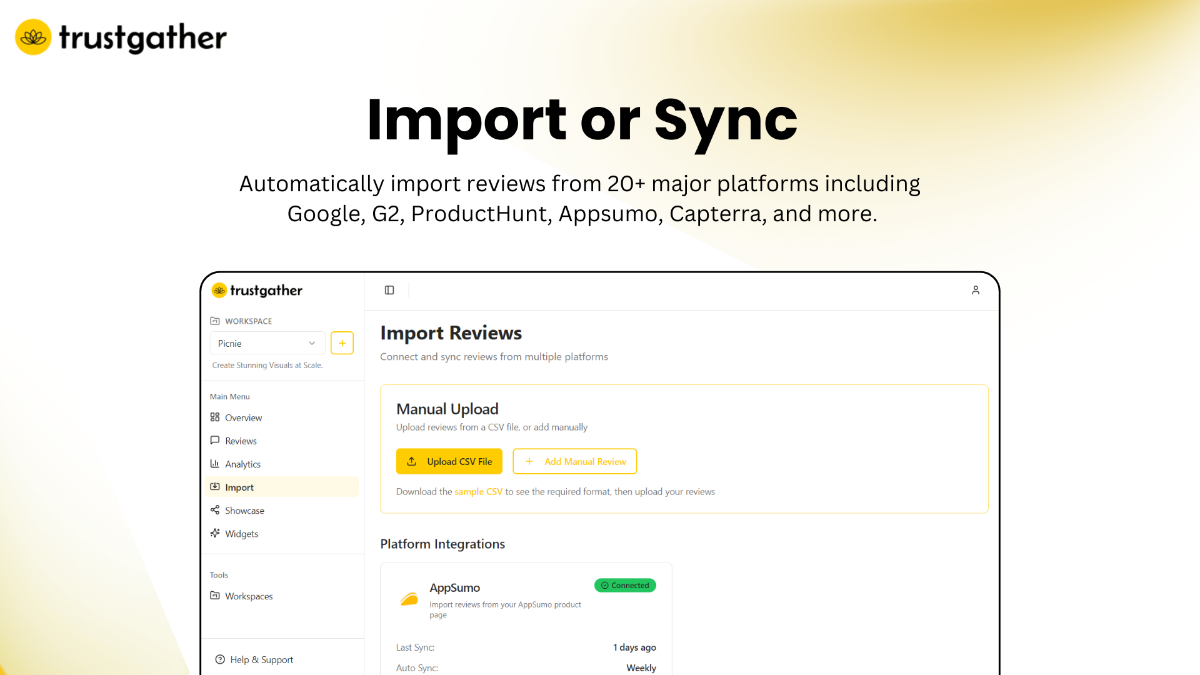Screen dimensions: 1200x675
Task: Click Help & Support link
Action: coord(261,660)
